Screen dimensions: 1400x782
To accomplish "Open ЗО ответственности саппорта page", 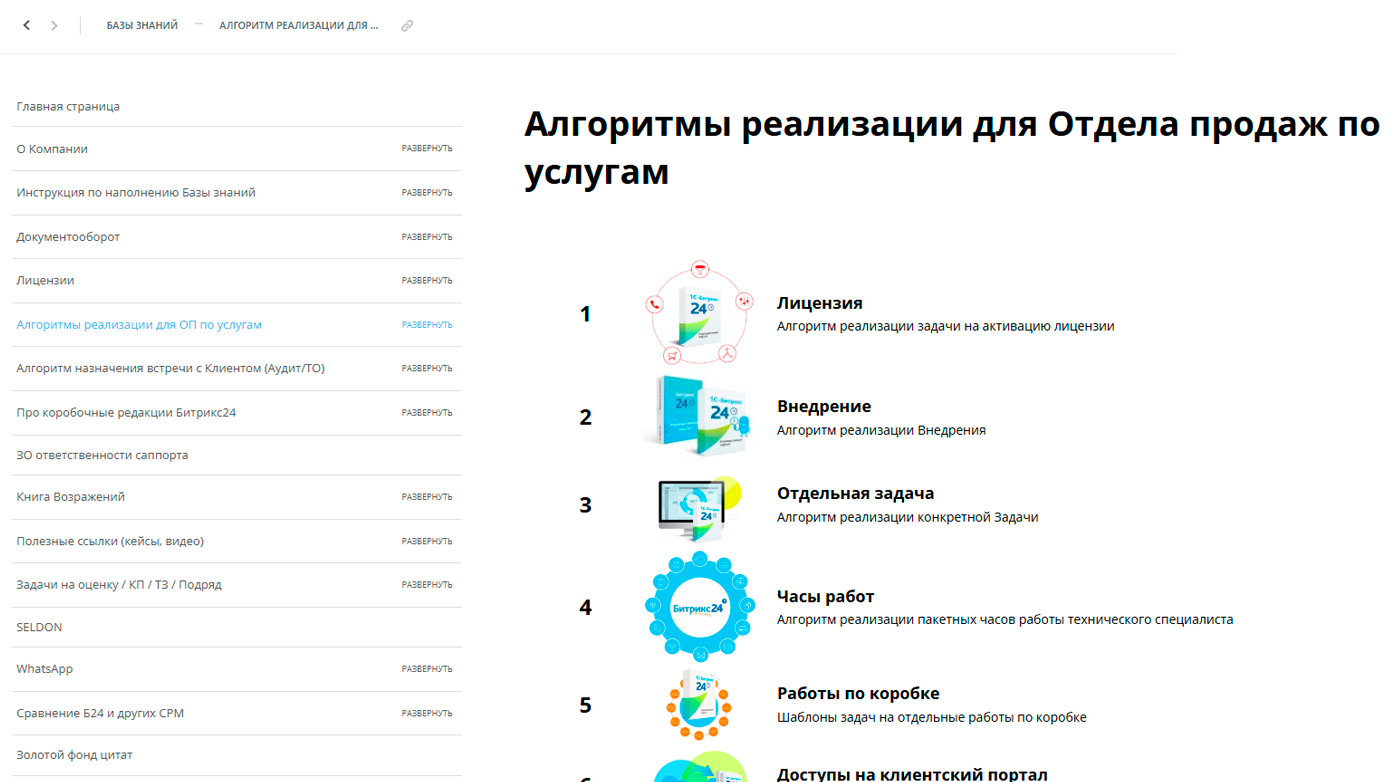I will [x=102, y=455].
